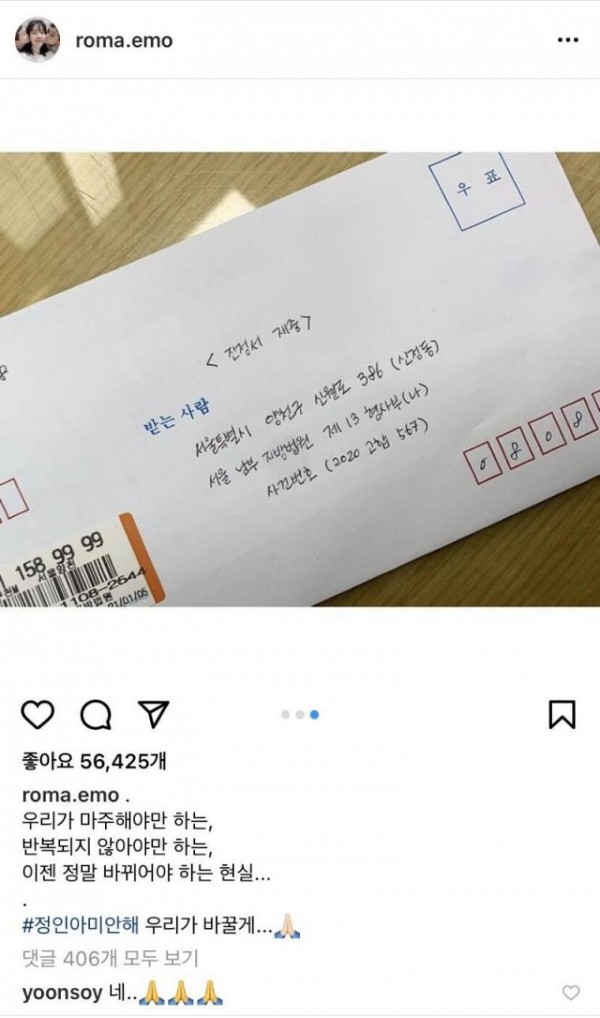Open #정인아미안해 hashtag
This screenshot has width=600, height=1018.
click(80, 924)
